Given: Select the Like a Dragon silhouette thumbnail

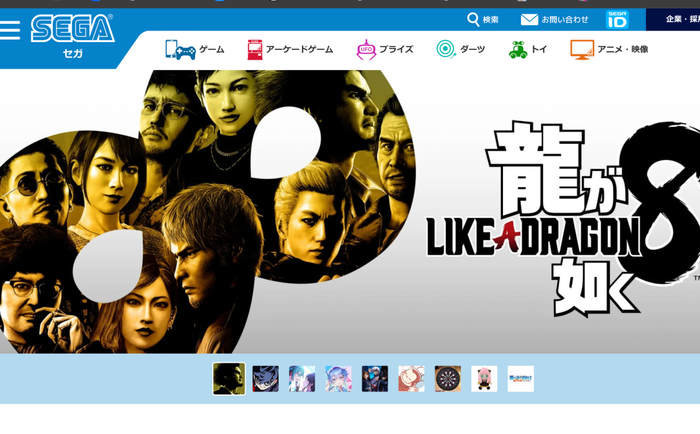Looking at the screenshot, I should pyautogui.click(x=229, y=379).
